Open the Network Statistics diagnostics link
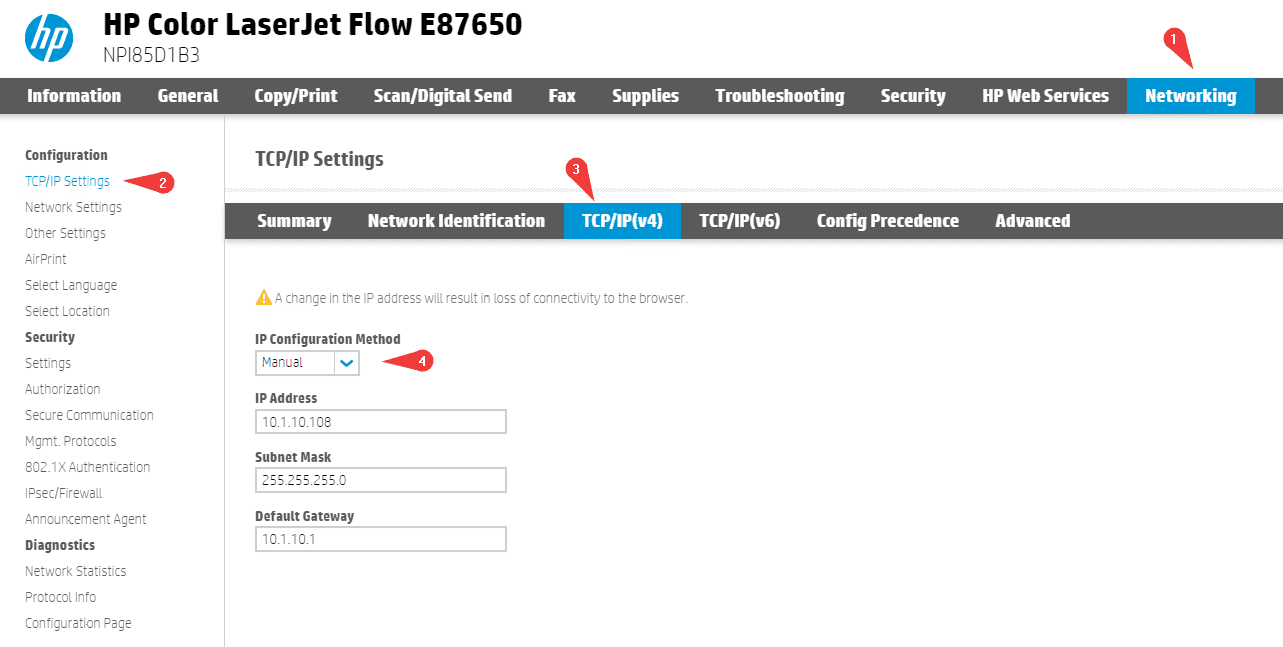Screen dimensions: 1283x647 (76, 571)
